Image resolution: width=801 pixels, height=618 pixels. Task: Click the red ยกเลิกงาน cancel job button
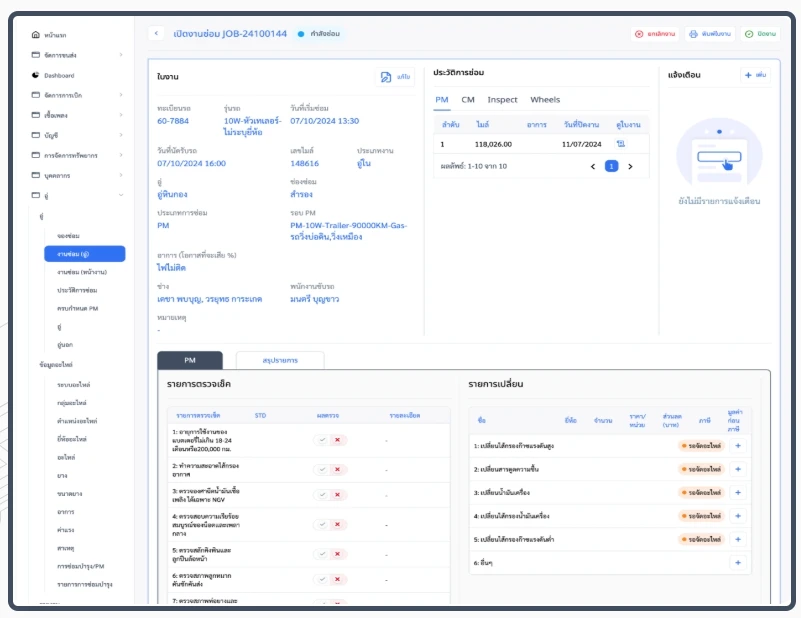(655, 34)
